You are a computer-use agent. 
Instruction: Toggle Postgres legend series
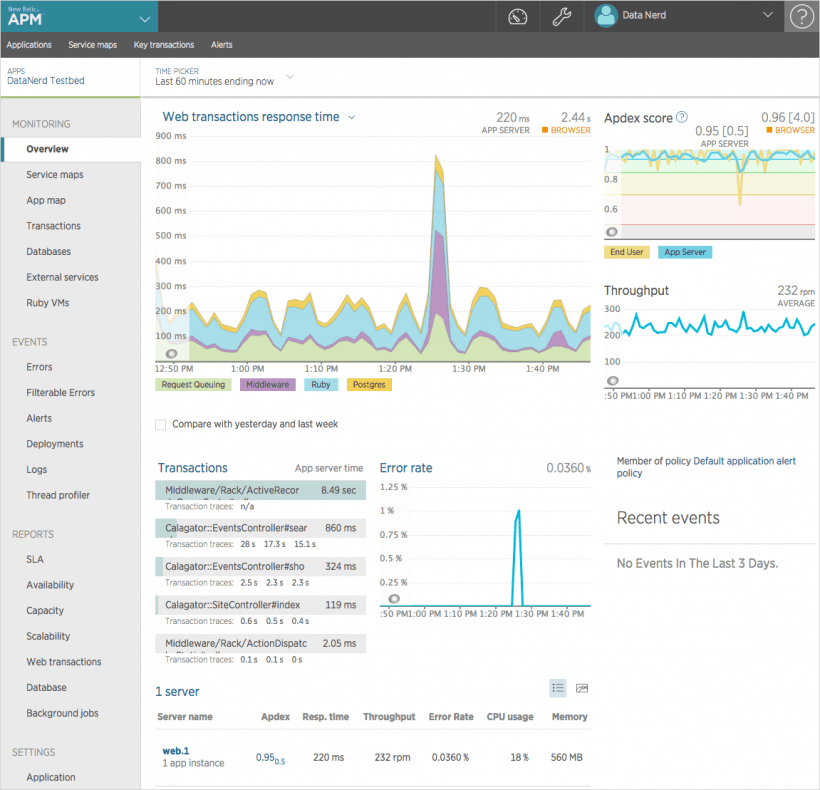pos(369,385)
